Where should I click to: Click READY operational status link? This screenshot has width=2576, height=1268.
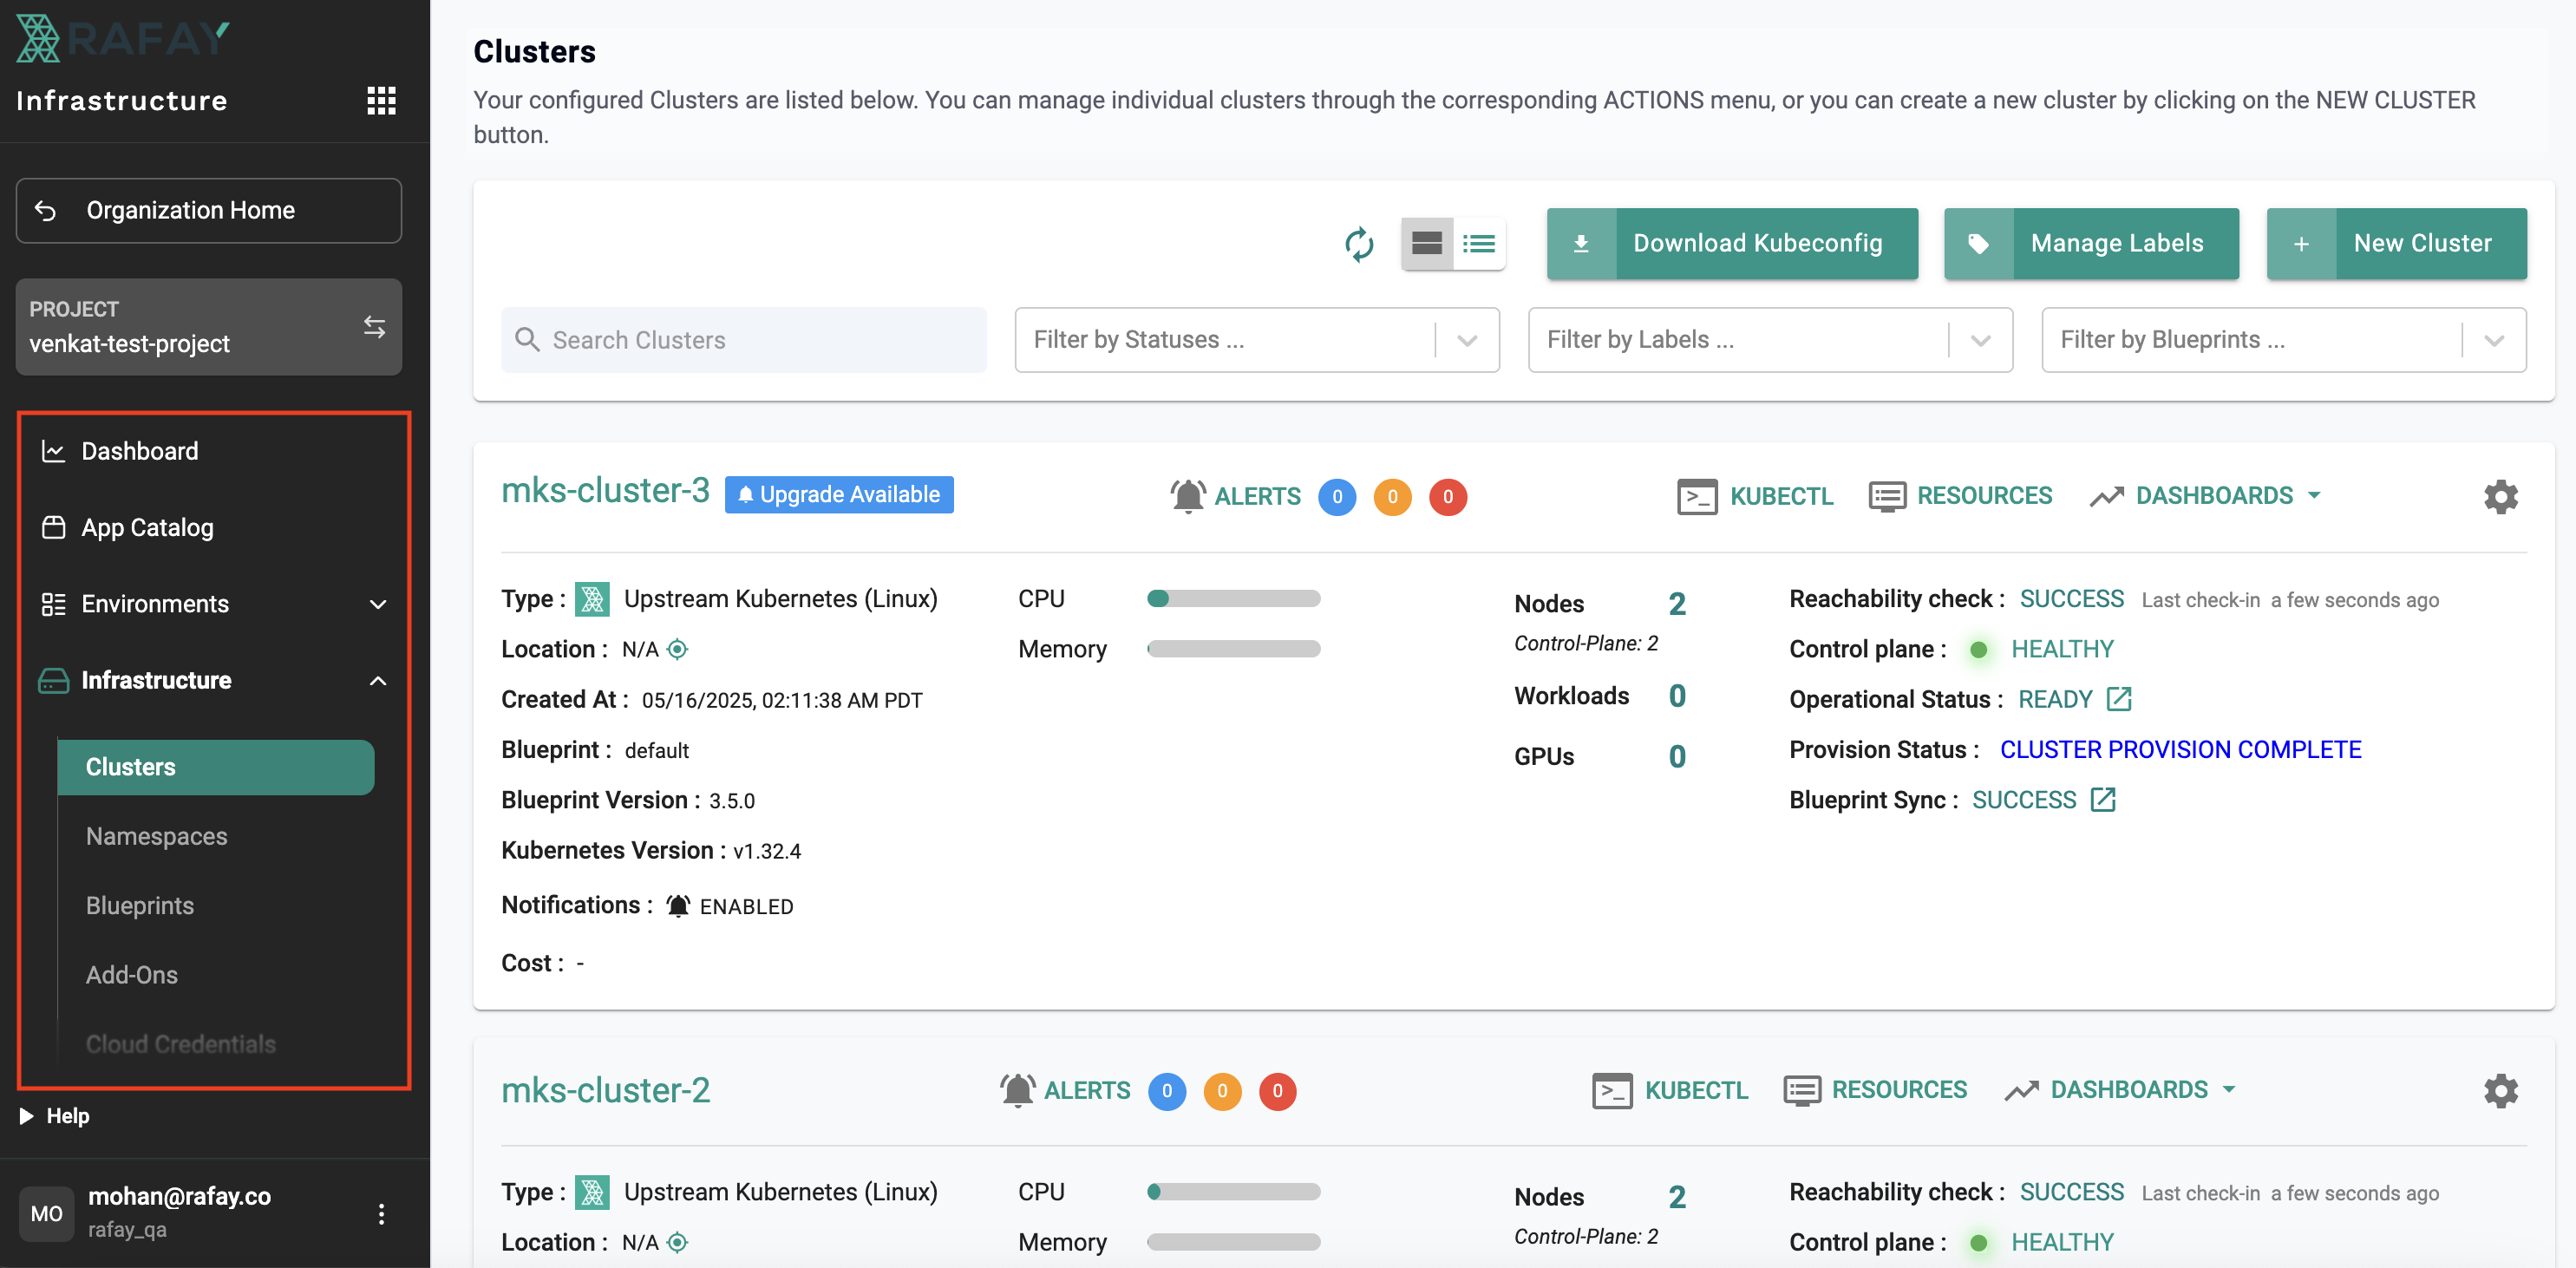click(x=2055, y=699)
